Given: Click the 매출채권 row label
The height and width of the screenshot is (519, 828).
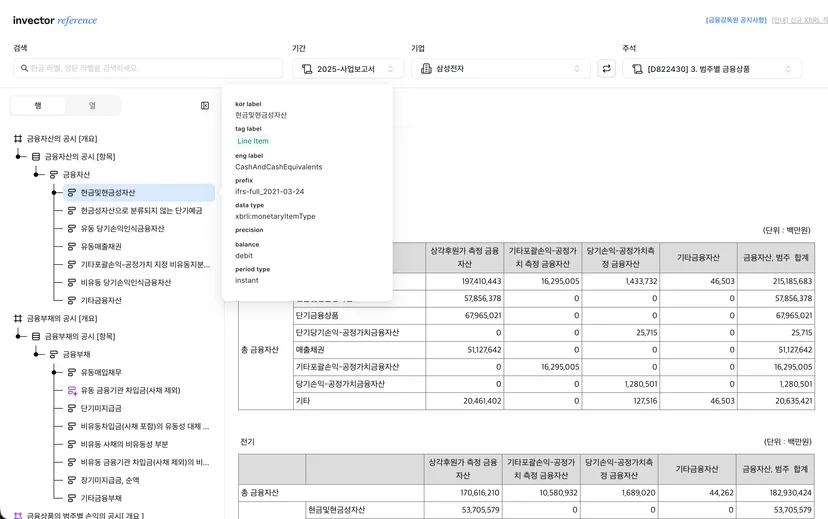Looking at the screenshot, I should click(x=310, y=350).
